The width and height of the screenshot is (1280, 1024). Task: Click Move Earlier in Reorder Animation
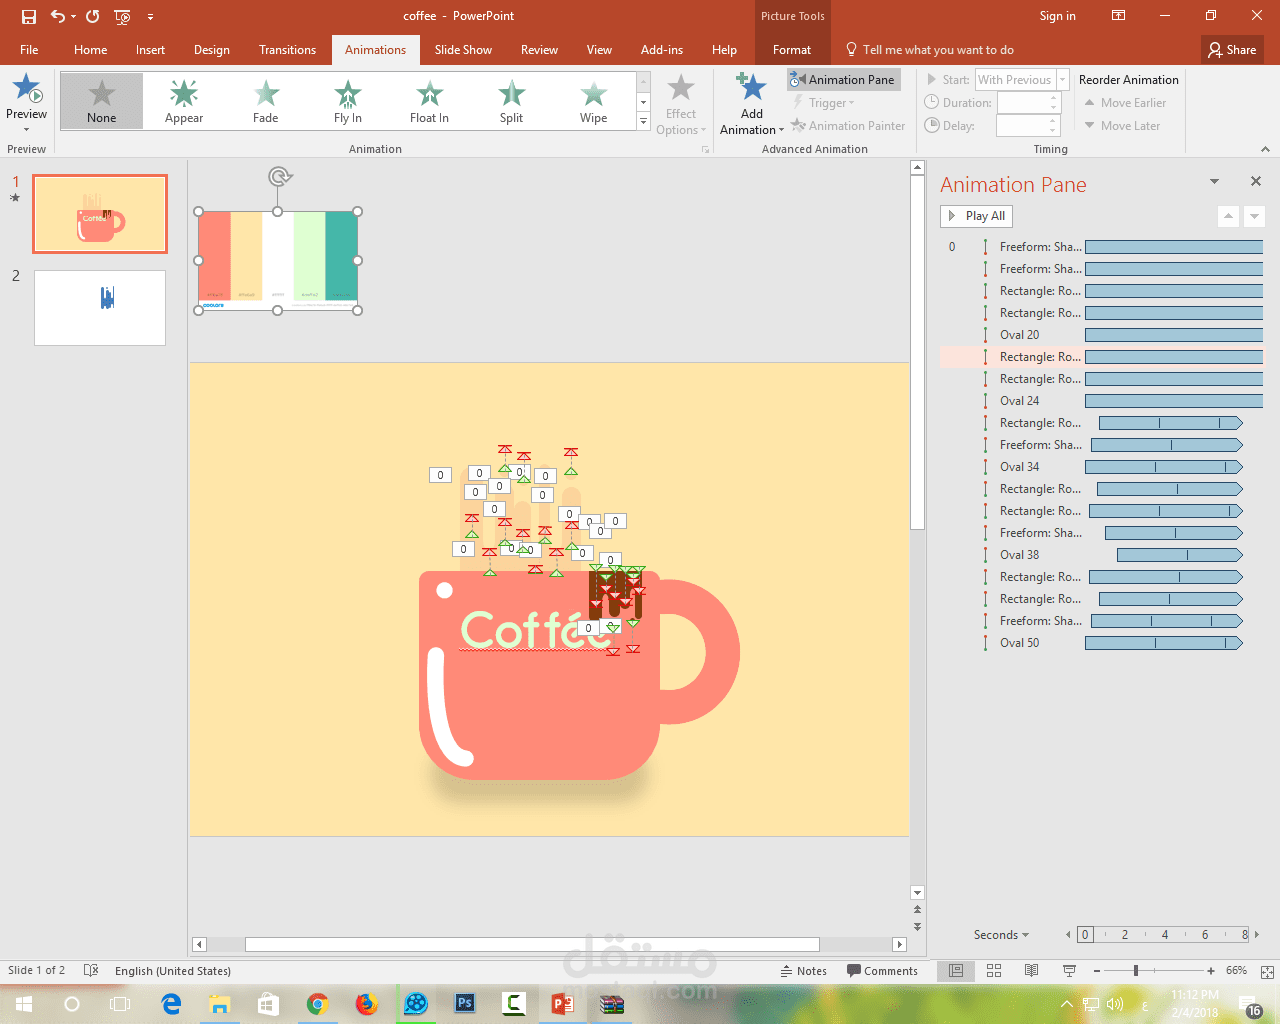coord(1125,103)
